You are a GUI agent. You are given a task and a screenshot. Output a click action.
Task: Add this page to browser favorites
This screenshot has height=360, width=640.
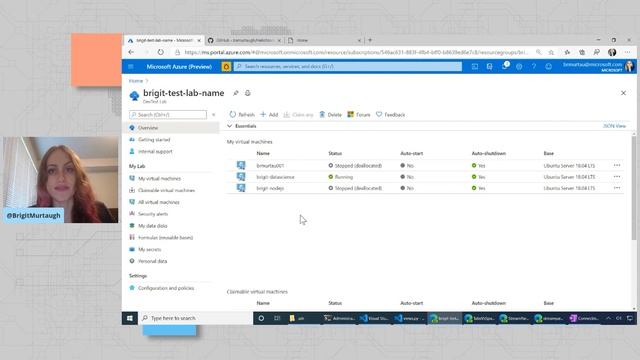(x=551, y=52)
